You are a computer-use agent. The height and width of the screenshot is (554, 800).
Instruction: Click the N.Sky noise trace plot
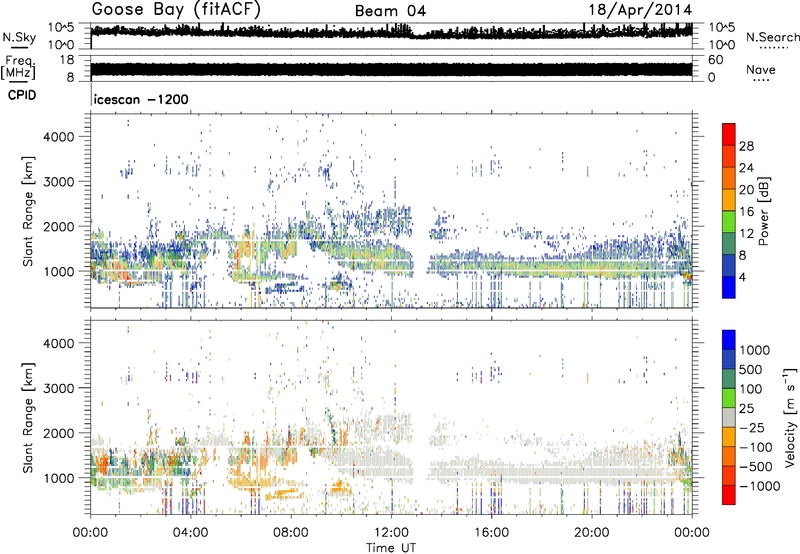click(391, 36)
